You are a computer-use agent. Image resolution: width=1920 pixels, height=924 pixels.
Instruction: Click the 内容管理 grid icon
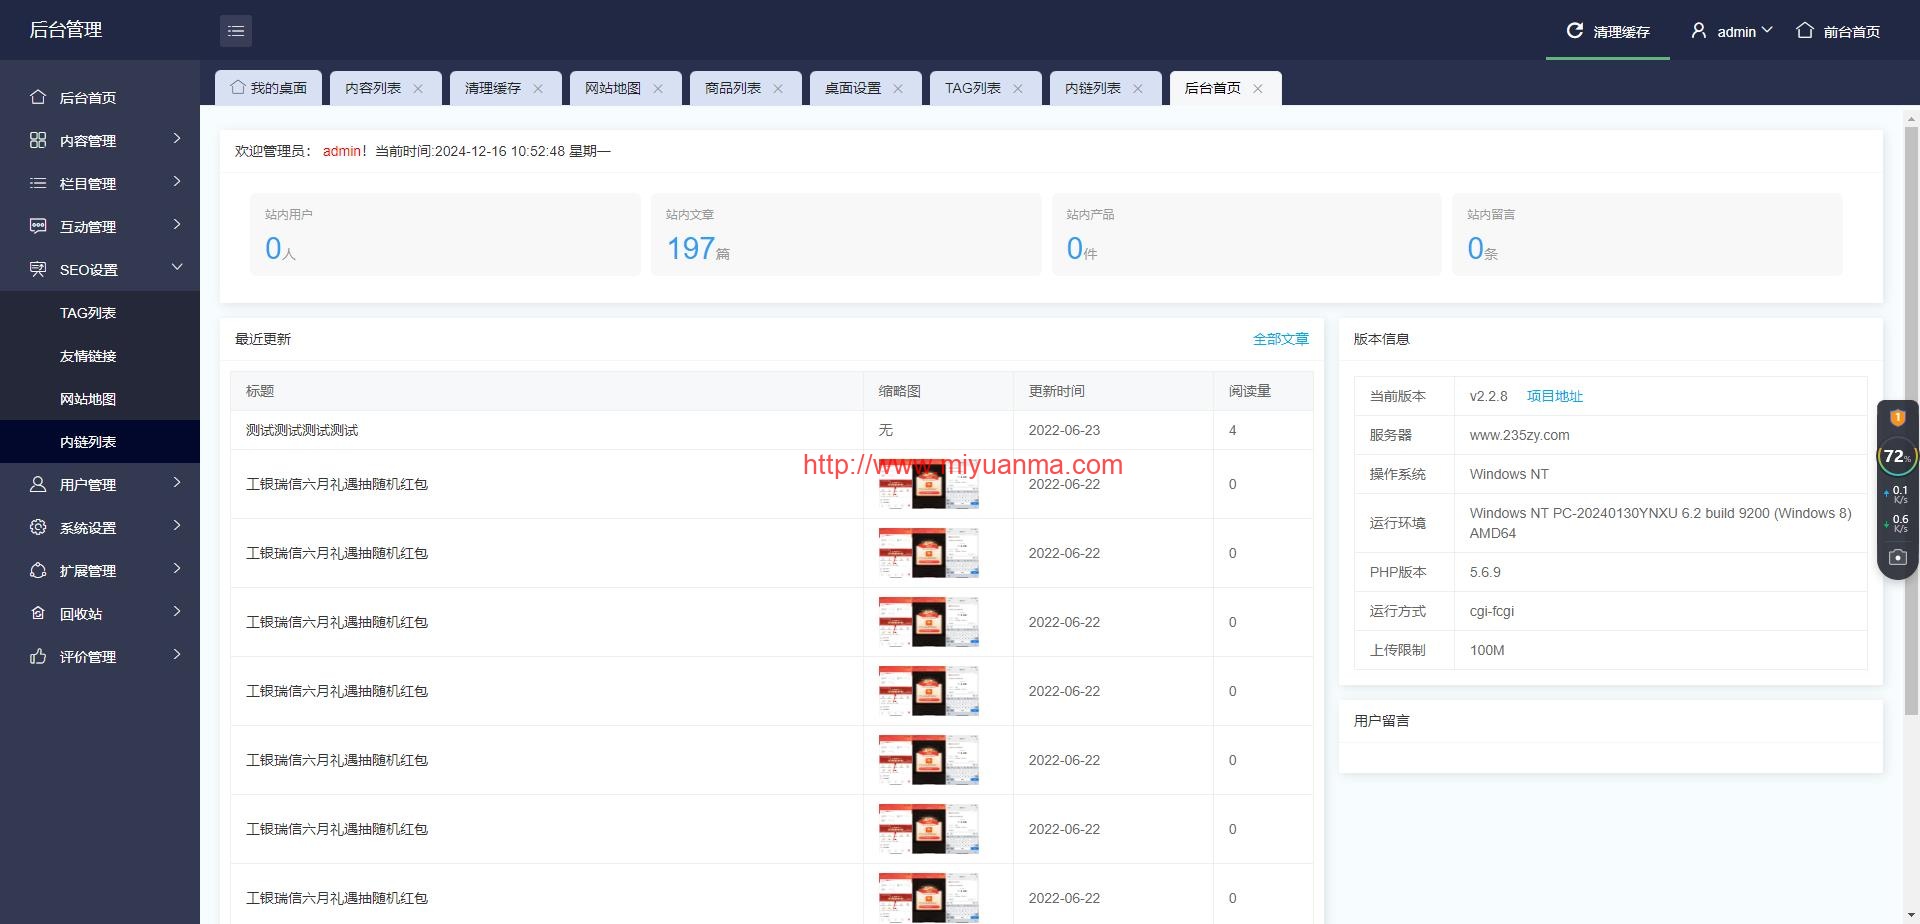click(x=38, y=140)
